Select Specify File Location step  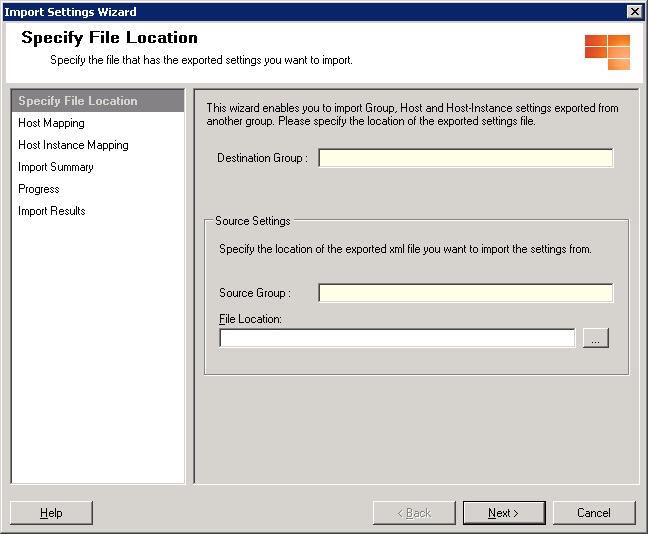coord(98,101)
